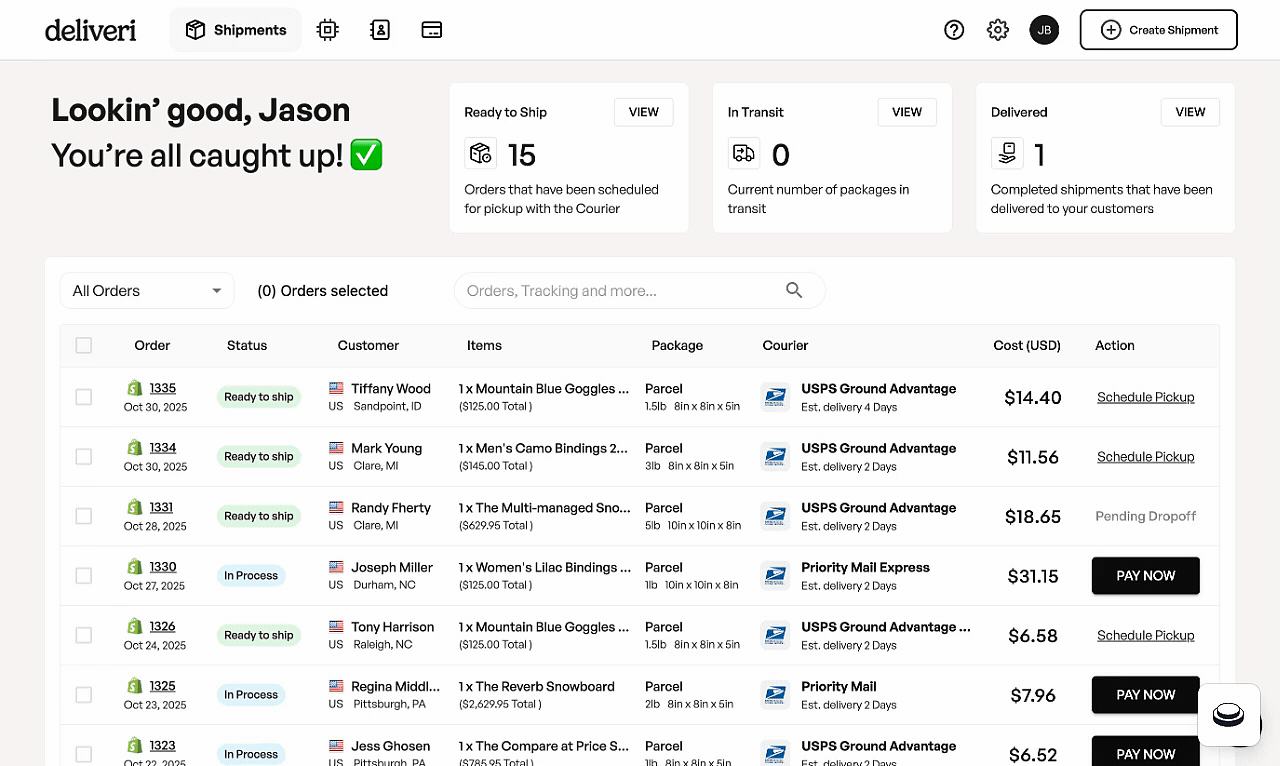Click the deliveri logo
Screen dimensions: 1280x766
[90, 30]
